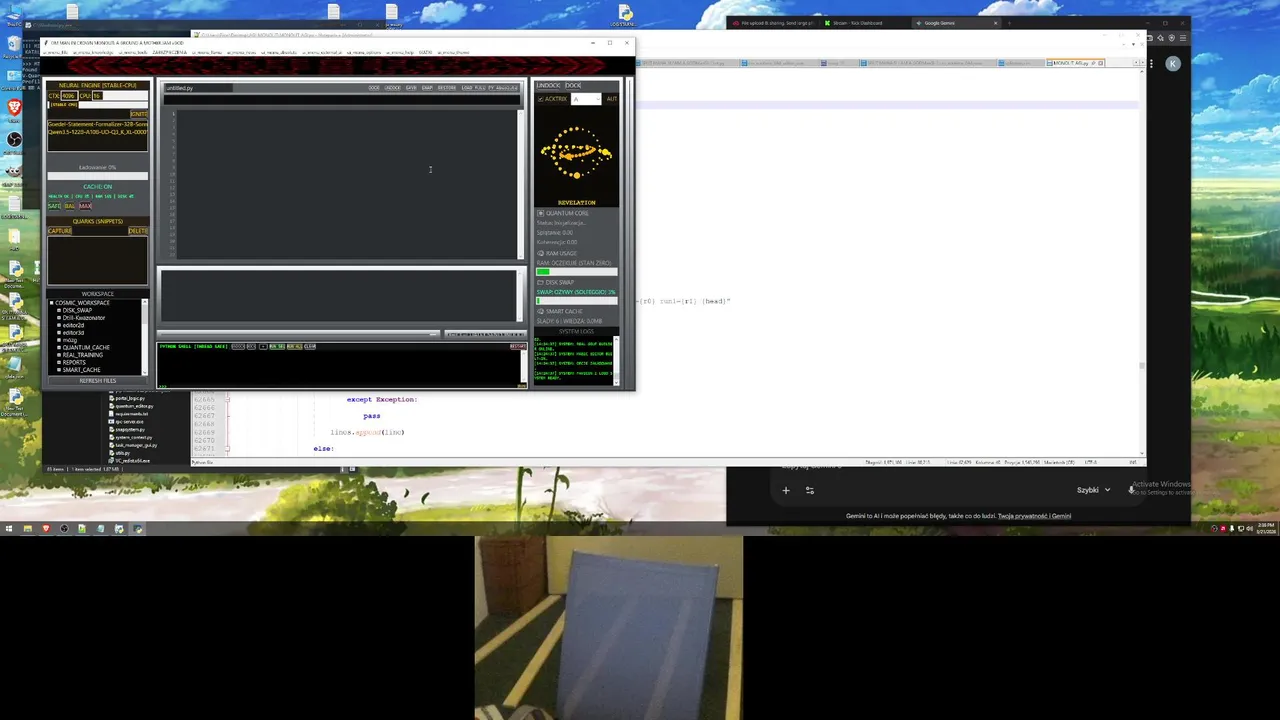Click the REVELATION orbit animation
Image resolution: width=1280 pixels, height=720 pixels.
point(576,153)
